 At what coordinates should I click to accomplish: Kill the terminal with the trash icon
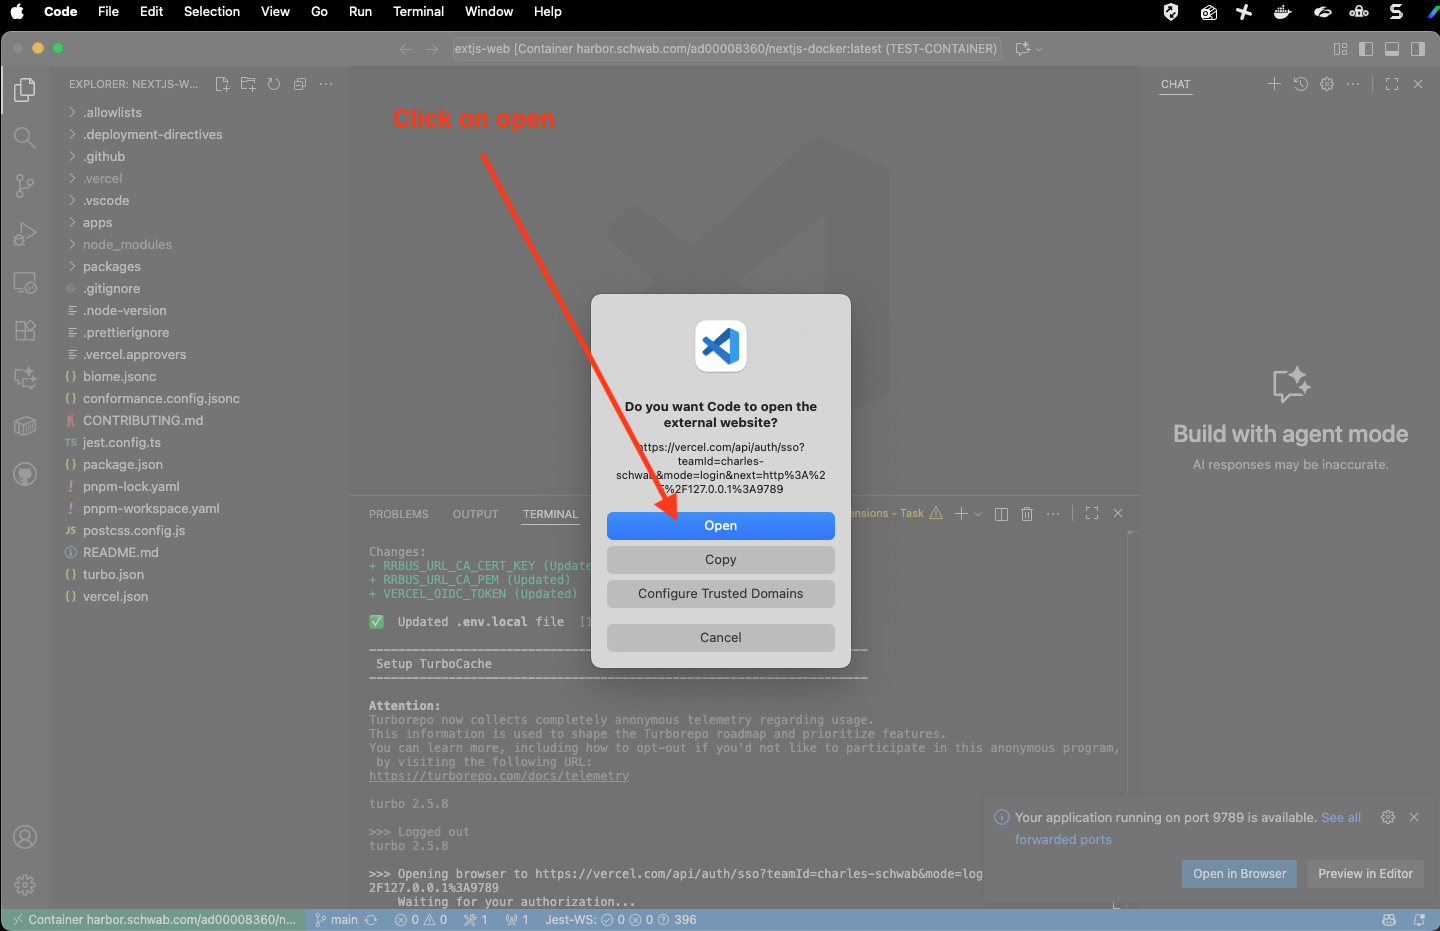pos(1026,512)
